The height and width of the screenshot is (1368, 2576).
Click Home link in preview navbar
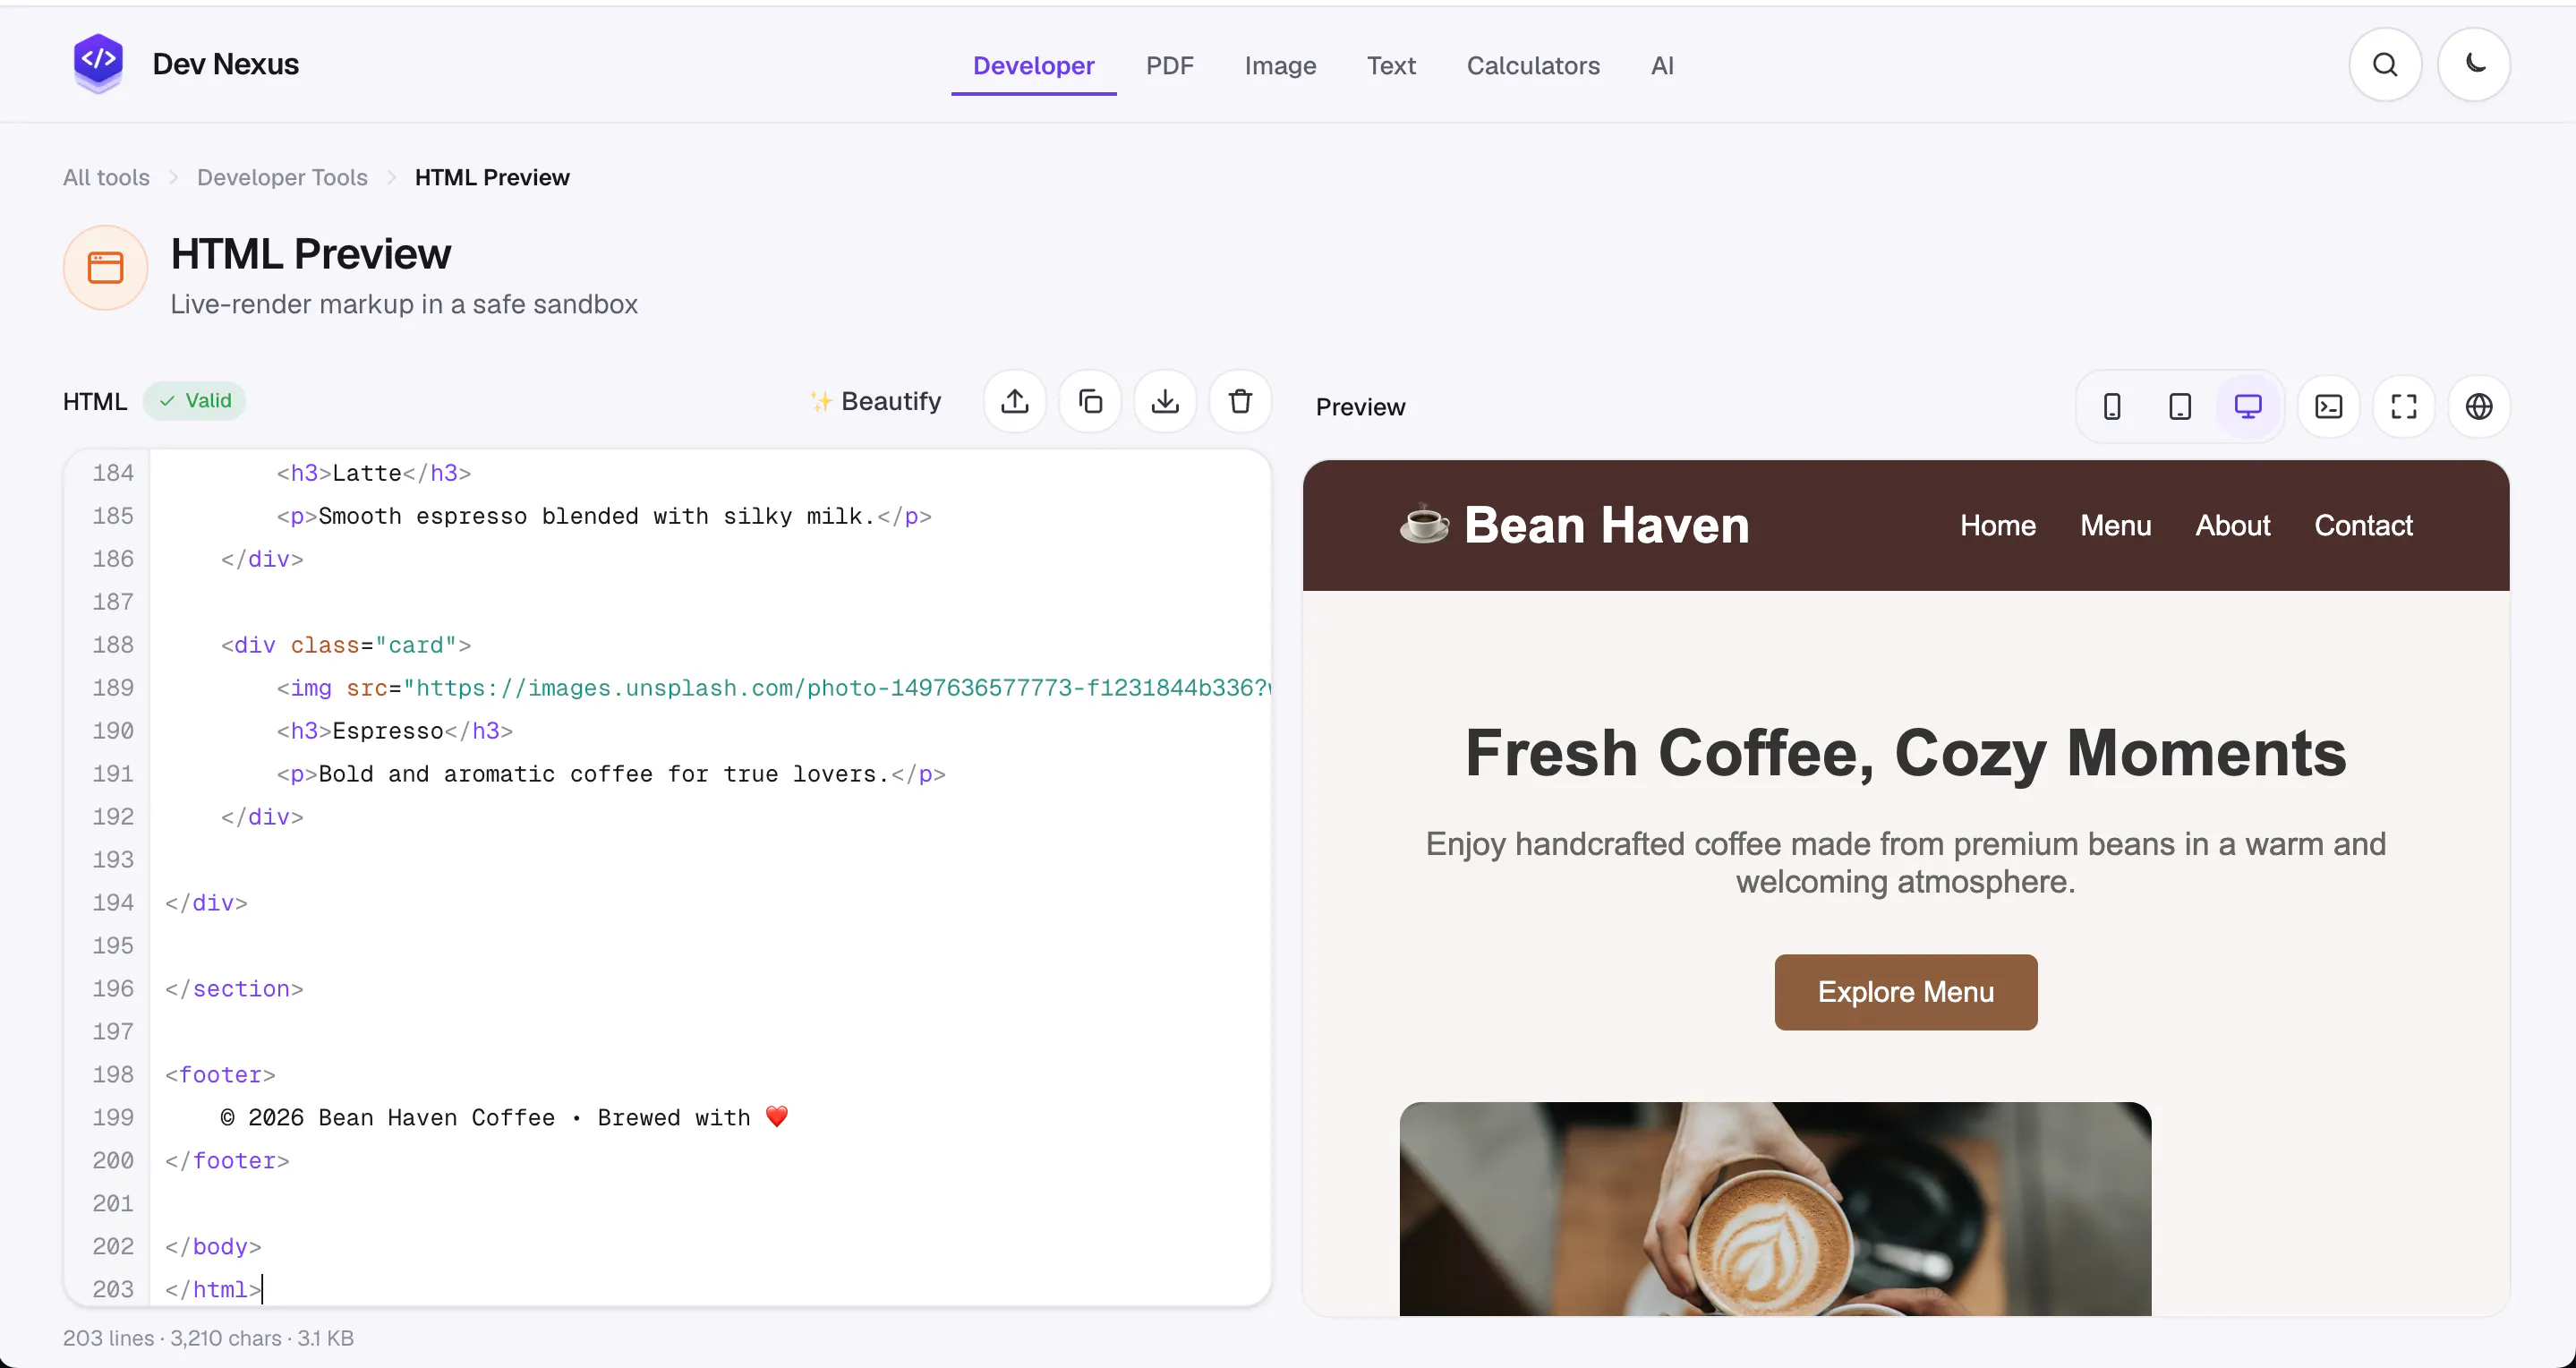click(1998, 525)
